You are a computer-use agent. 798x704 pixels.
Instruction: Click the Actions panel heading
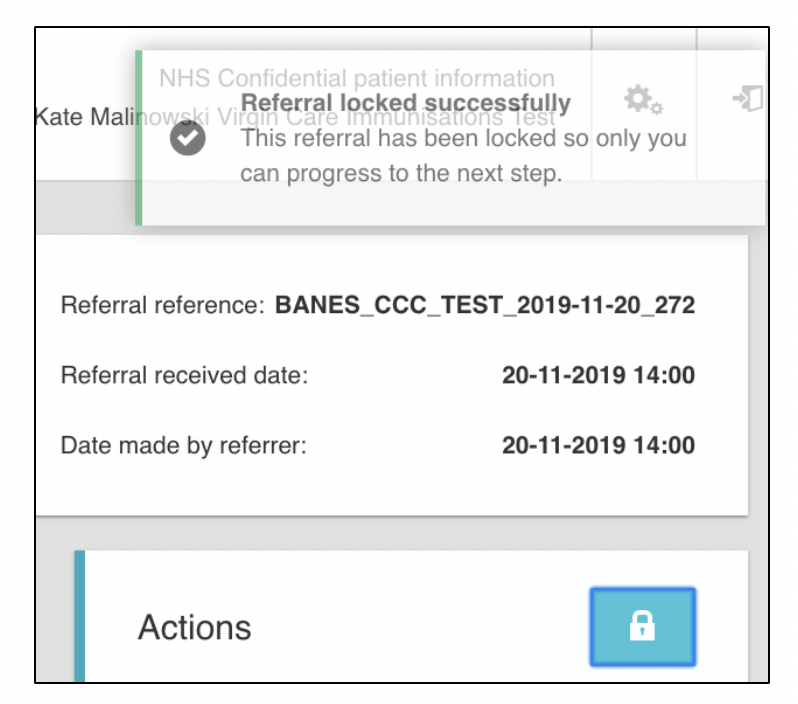coord(194,627)
